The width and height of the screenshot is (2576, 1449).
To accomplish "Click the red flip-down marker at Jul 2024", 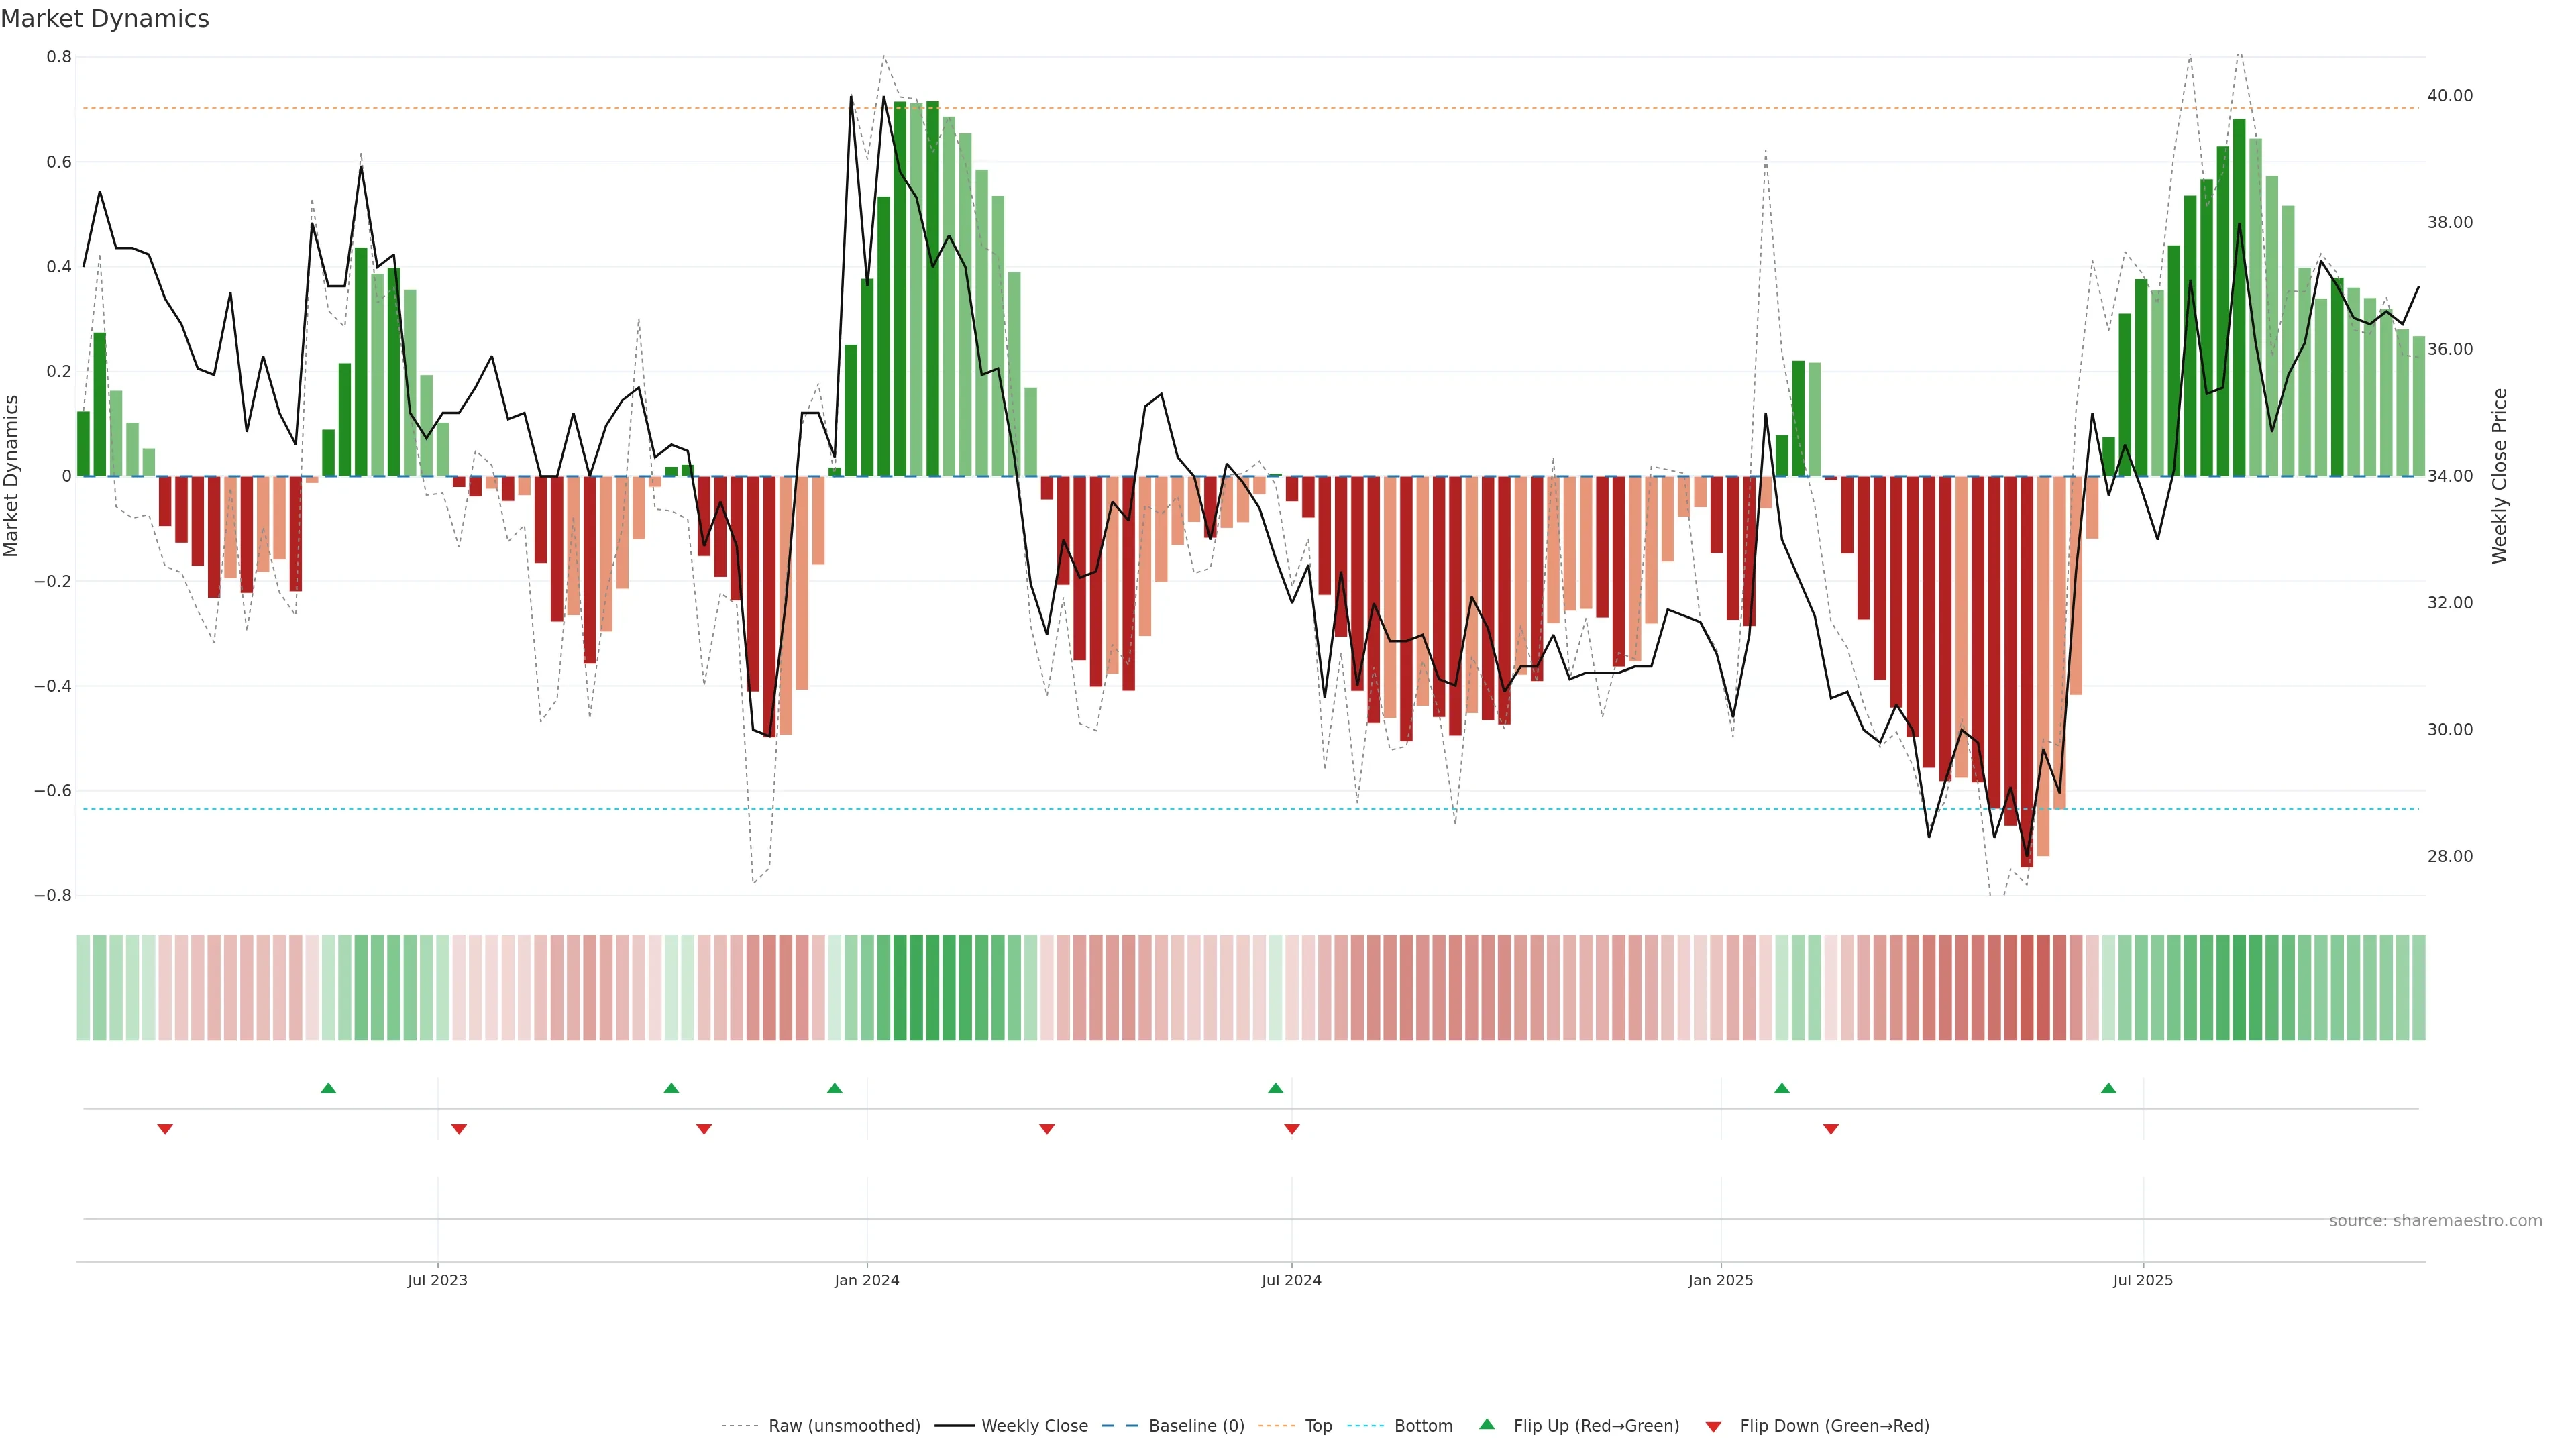I will tap(1291, 1129).
